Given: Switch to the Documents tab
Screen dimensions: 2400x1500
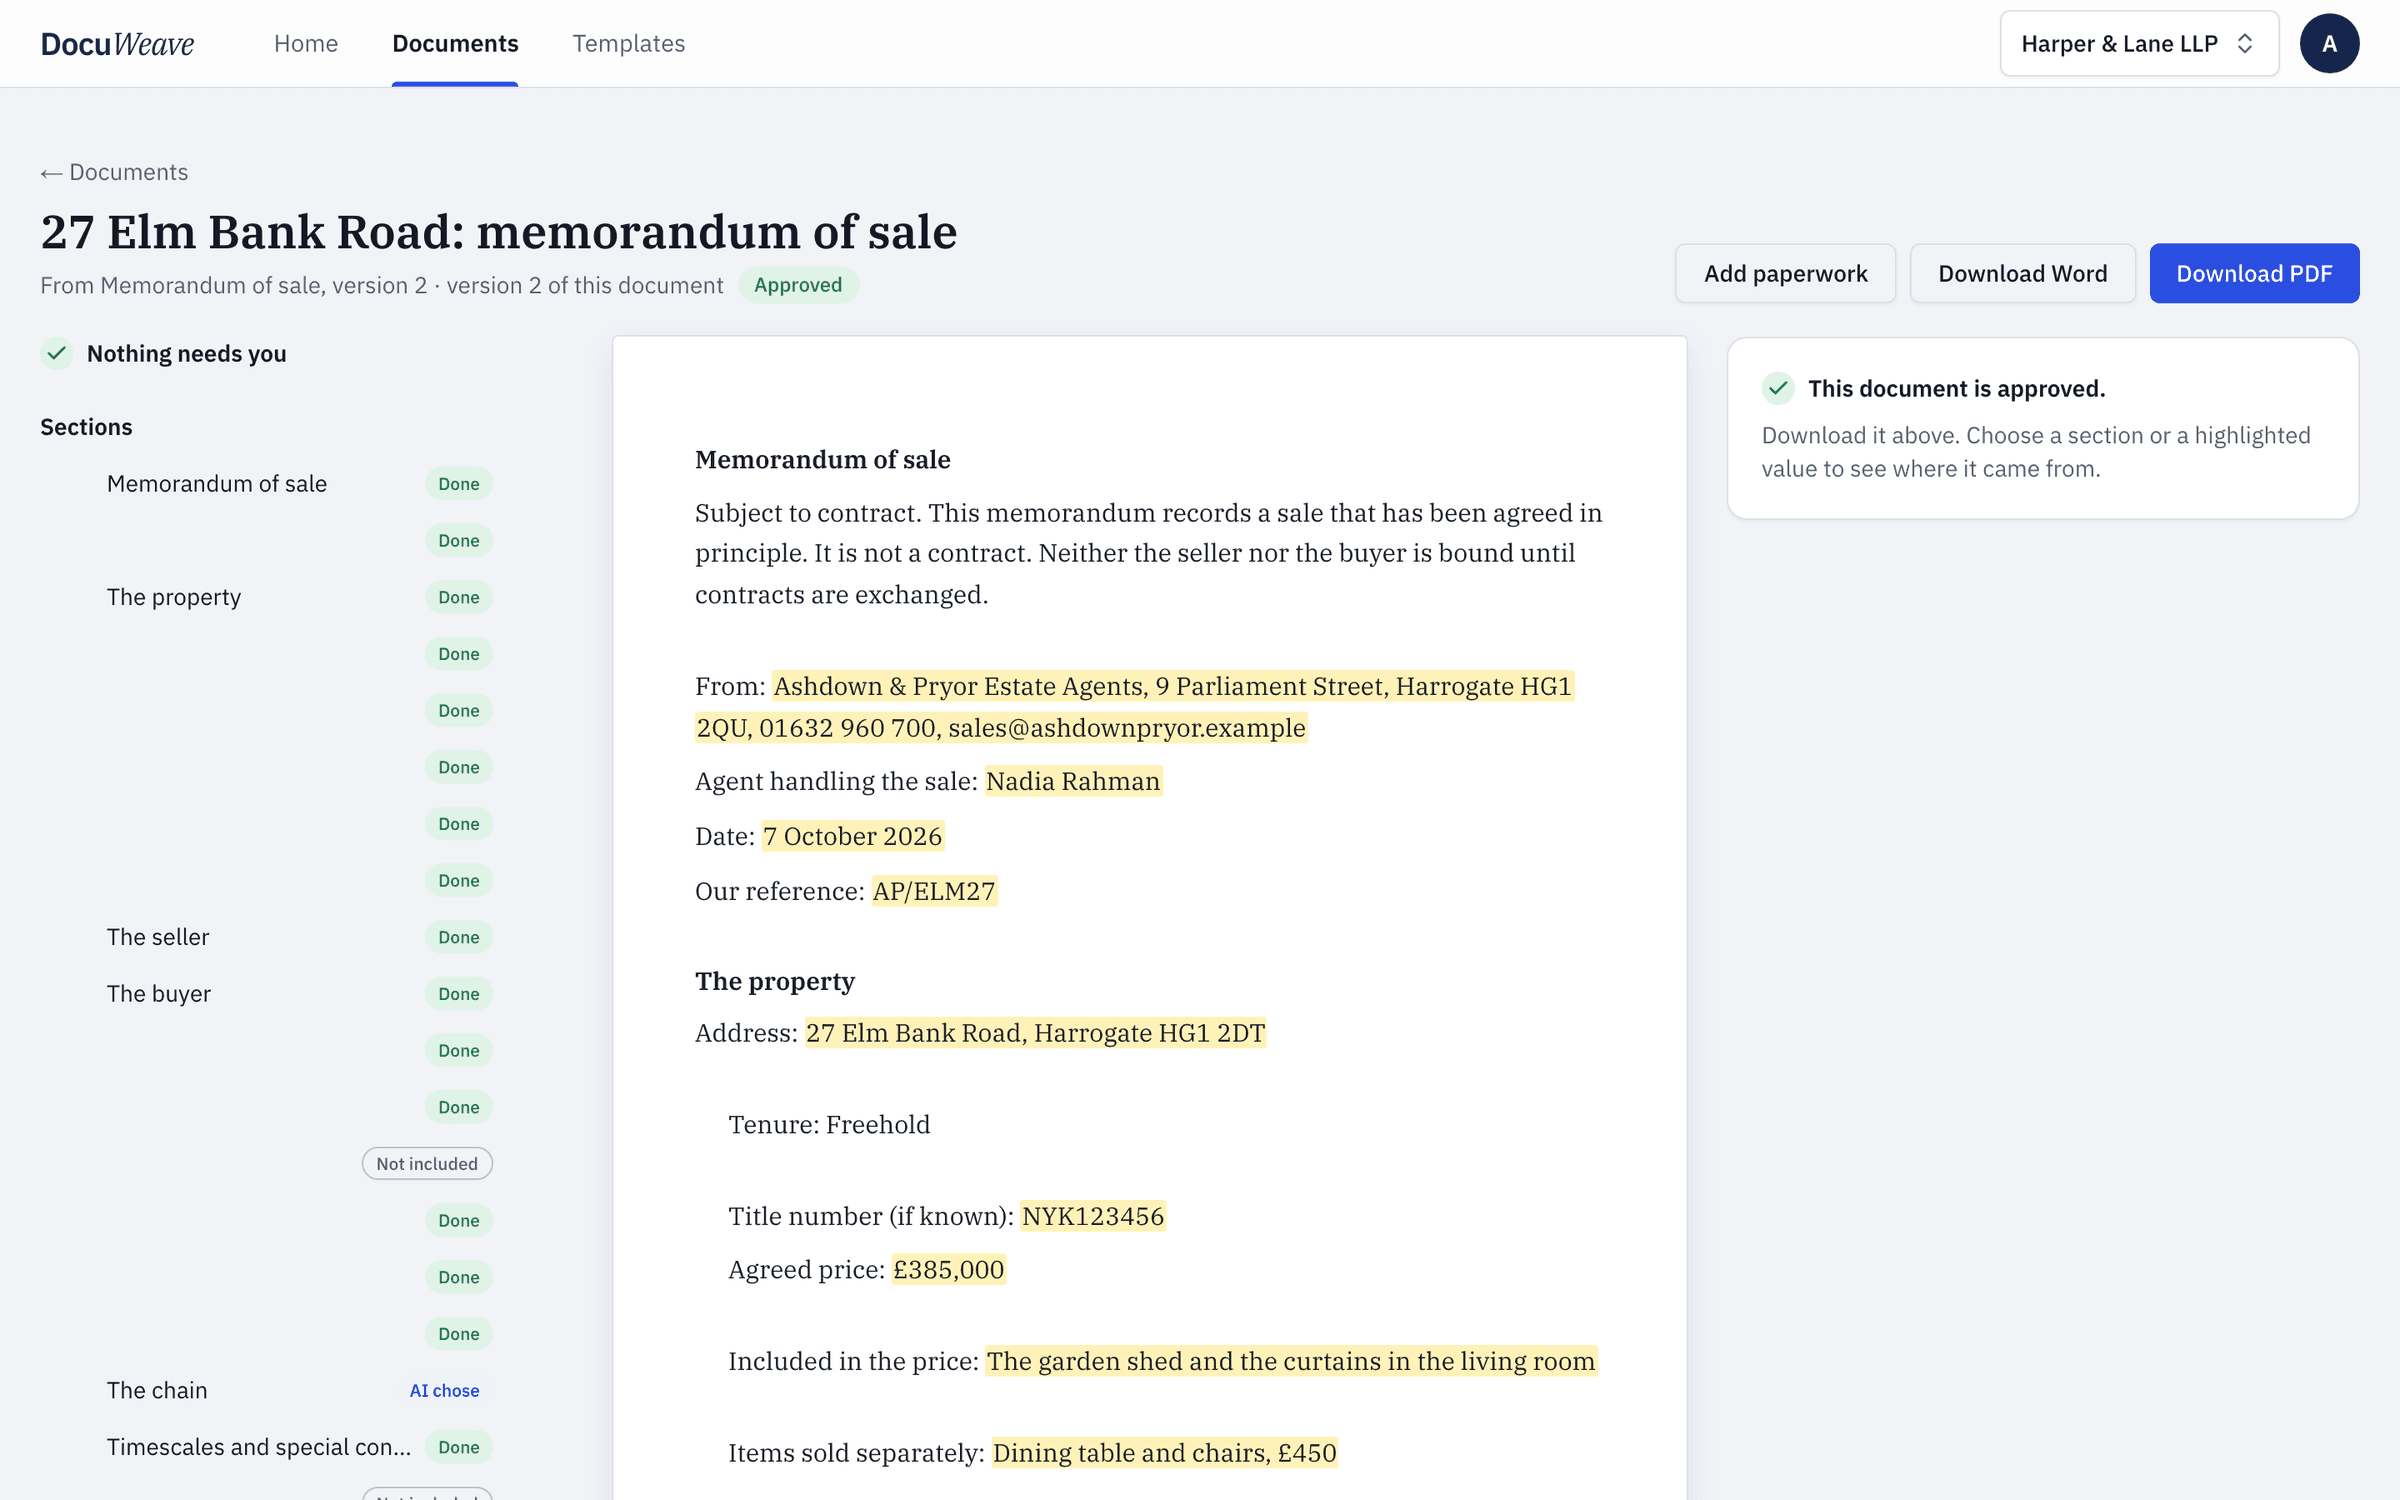Looking at the screenshot, I should (x=455, y=43).
